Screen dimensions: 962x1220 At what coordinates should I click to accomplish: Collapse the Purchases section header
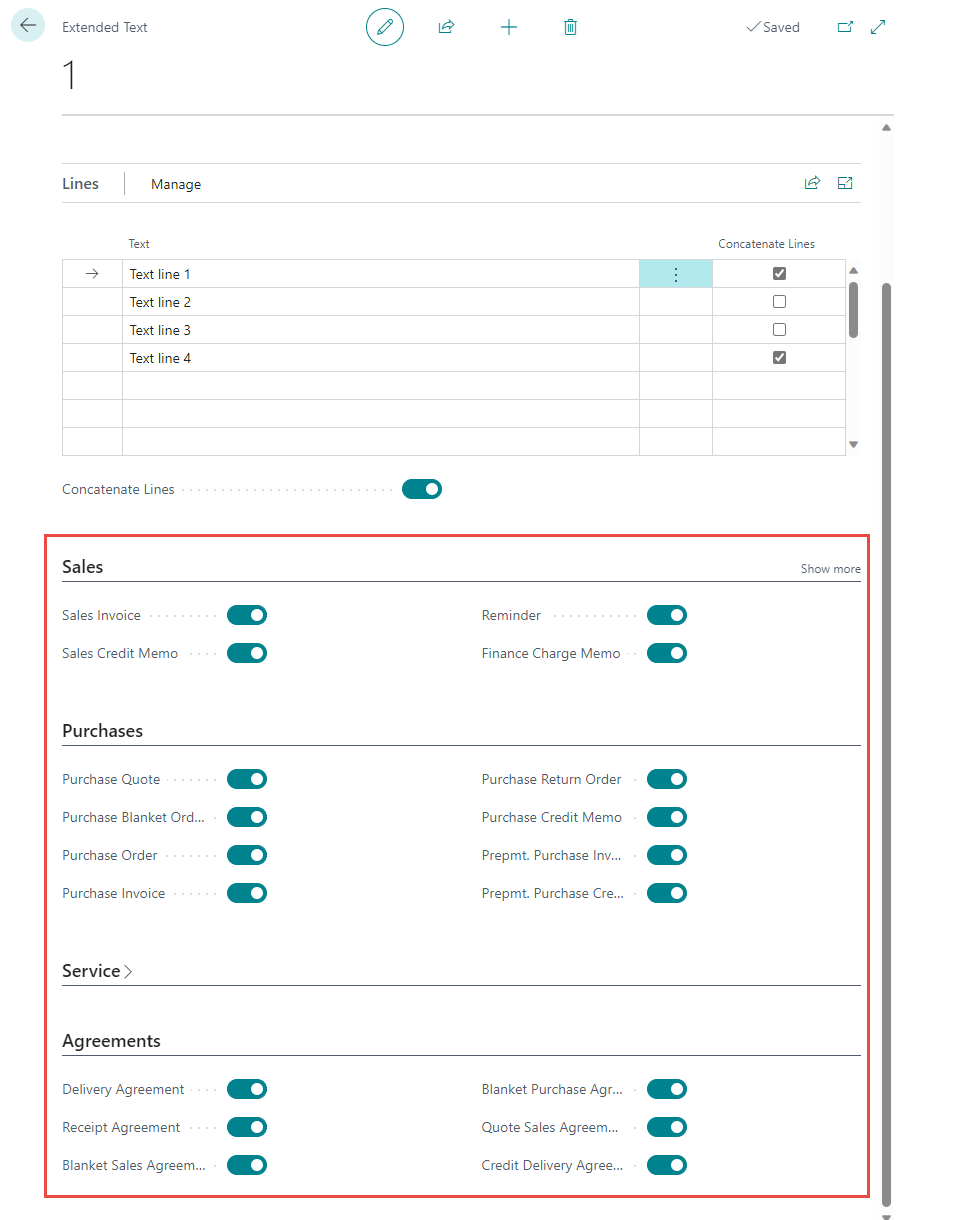pos(102,731)
